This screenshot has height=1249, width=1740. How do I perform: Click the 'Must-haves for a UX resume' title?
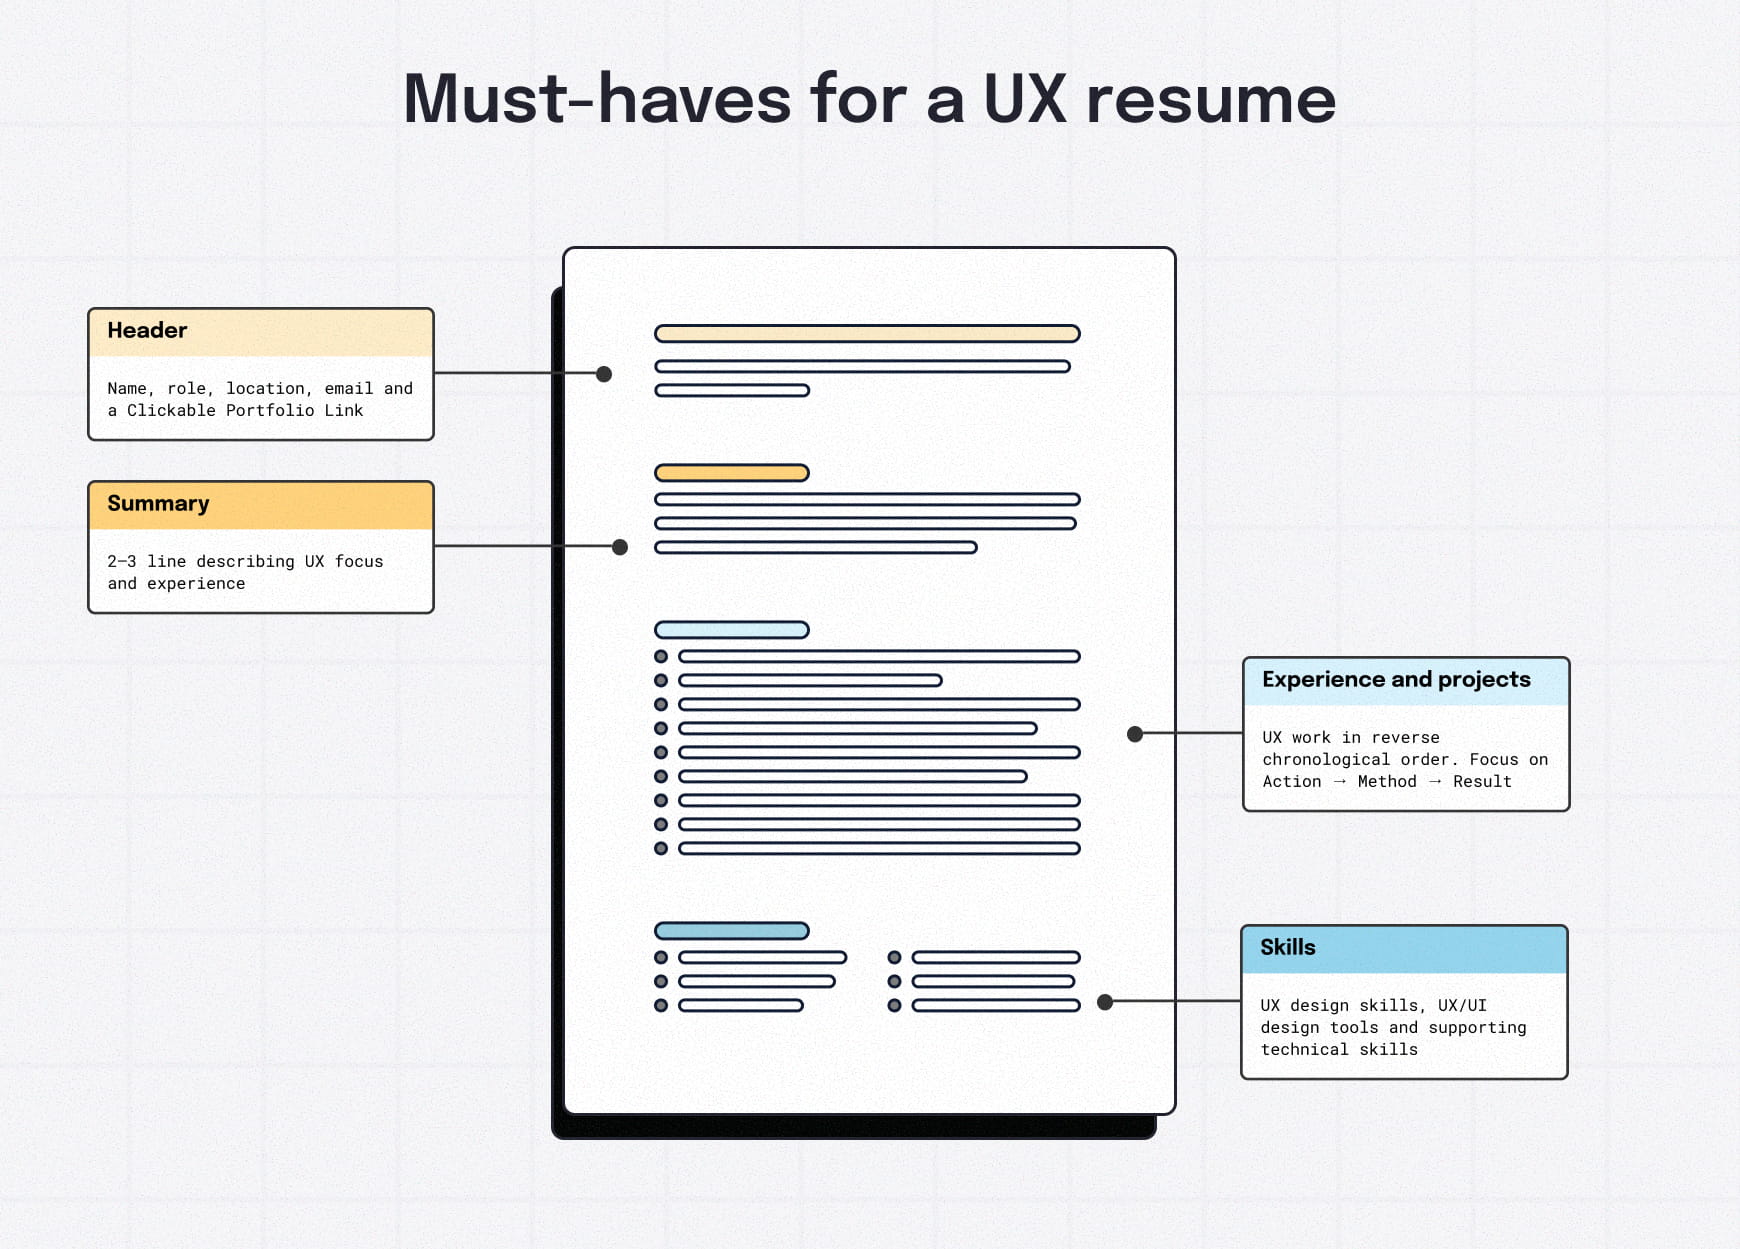click(x=870, y=98)
